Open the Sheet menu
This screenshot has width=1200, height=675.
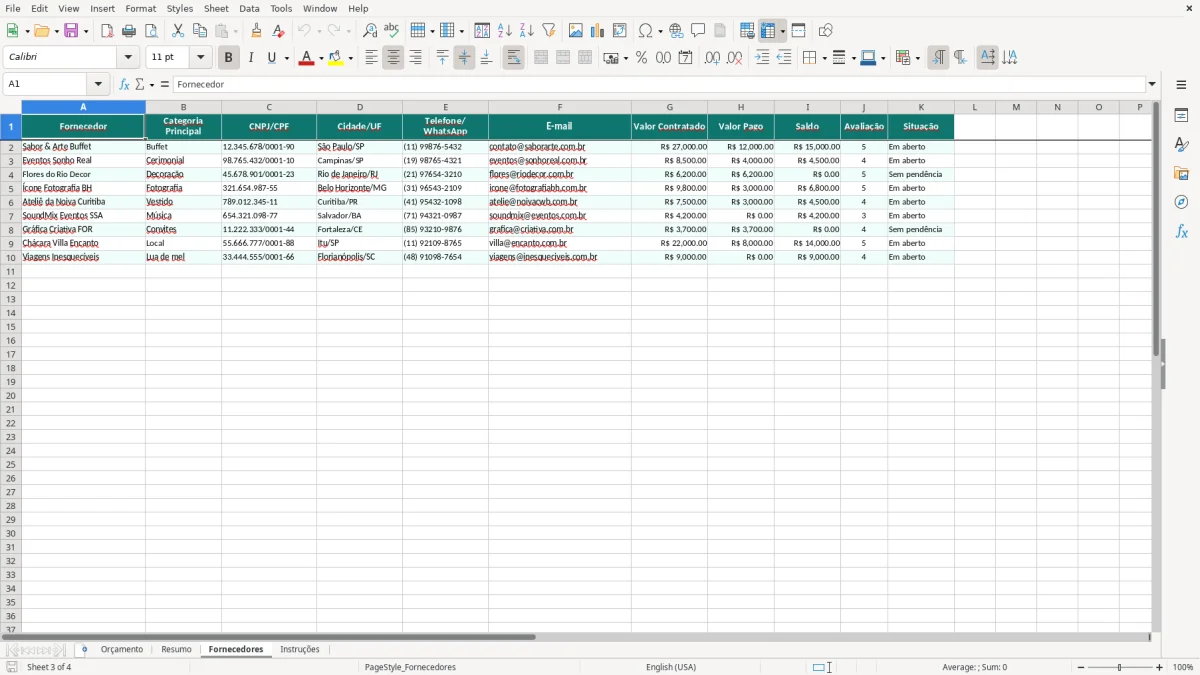pyautogui.click(x=216, y=8)
